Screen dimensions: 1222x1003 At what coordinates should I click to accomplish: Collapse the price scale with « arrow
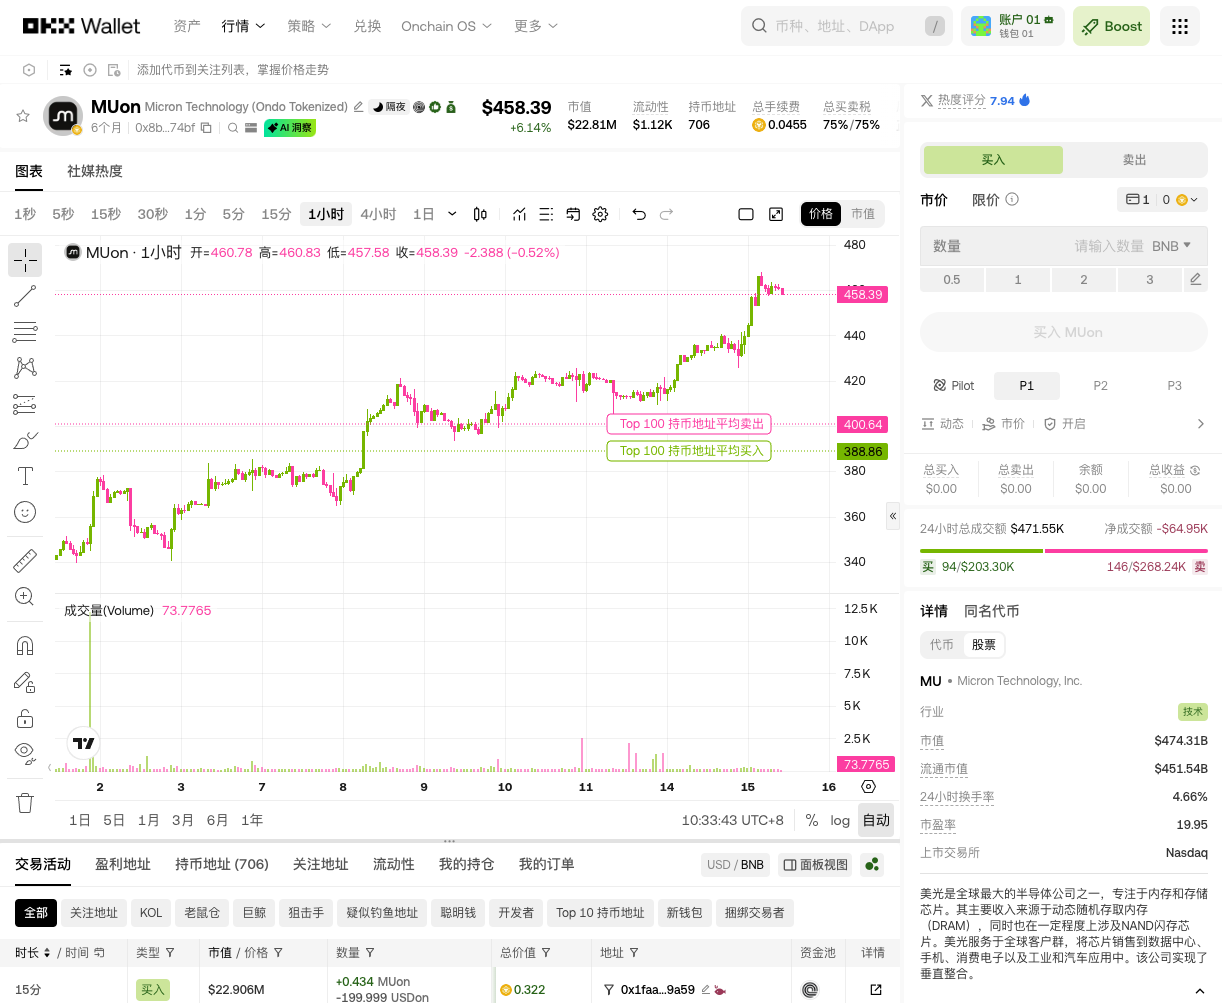[893, 516]
